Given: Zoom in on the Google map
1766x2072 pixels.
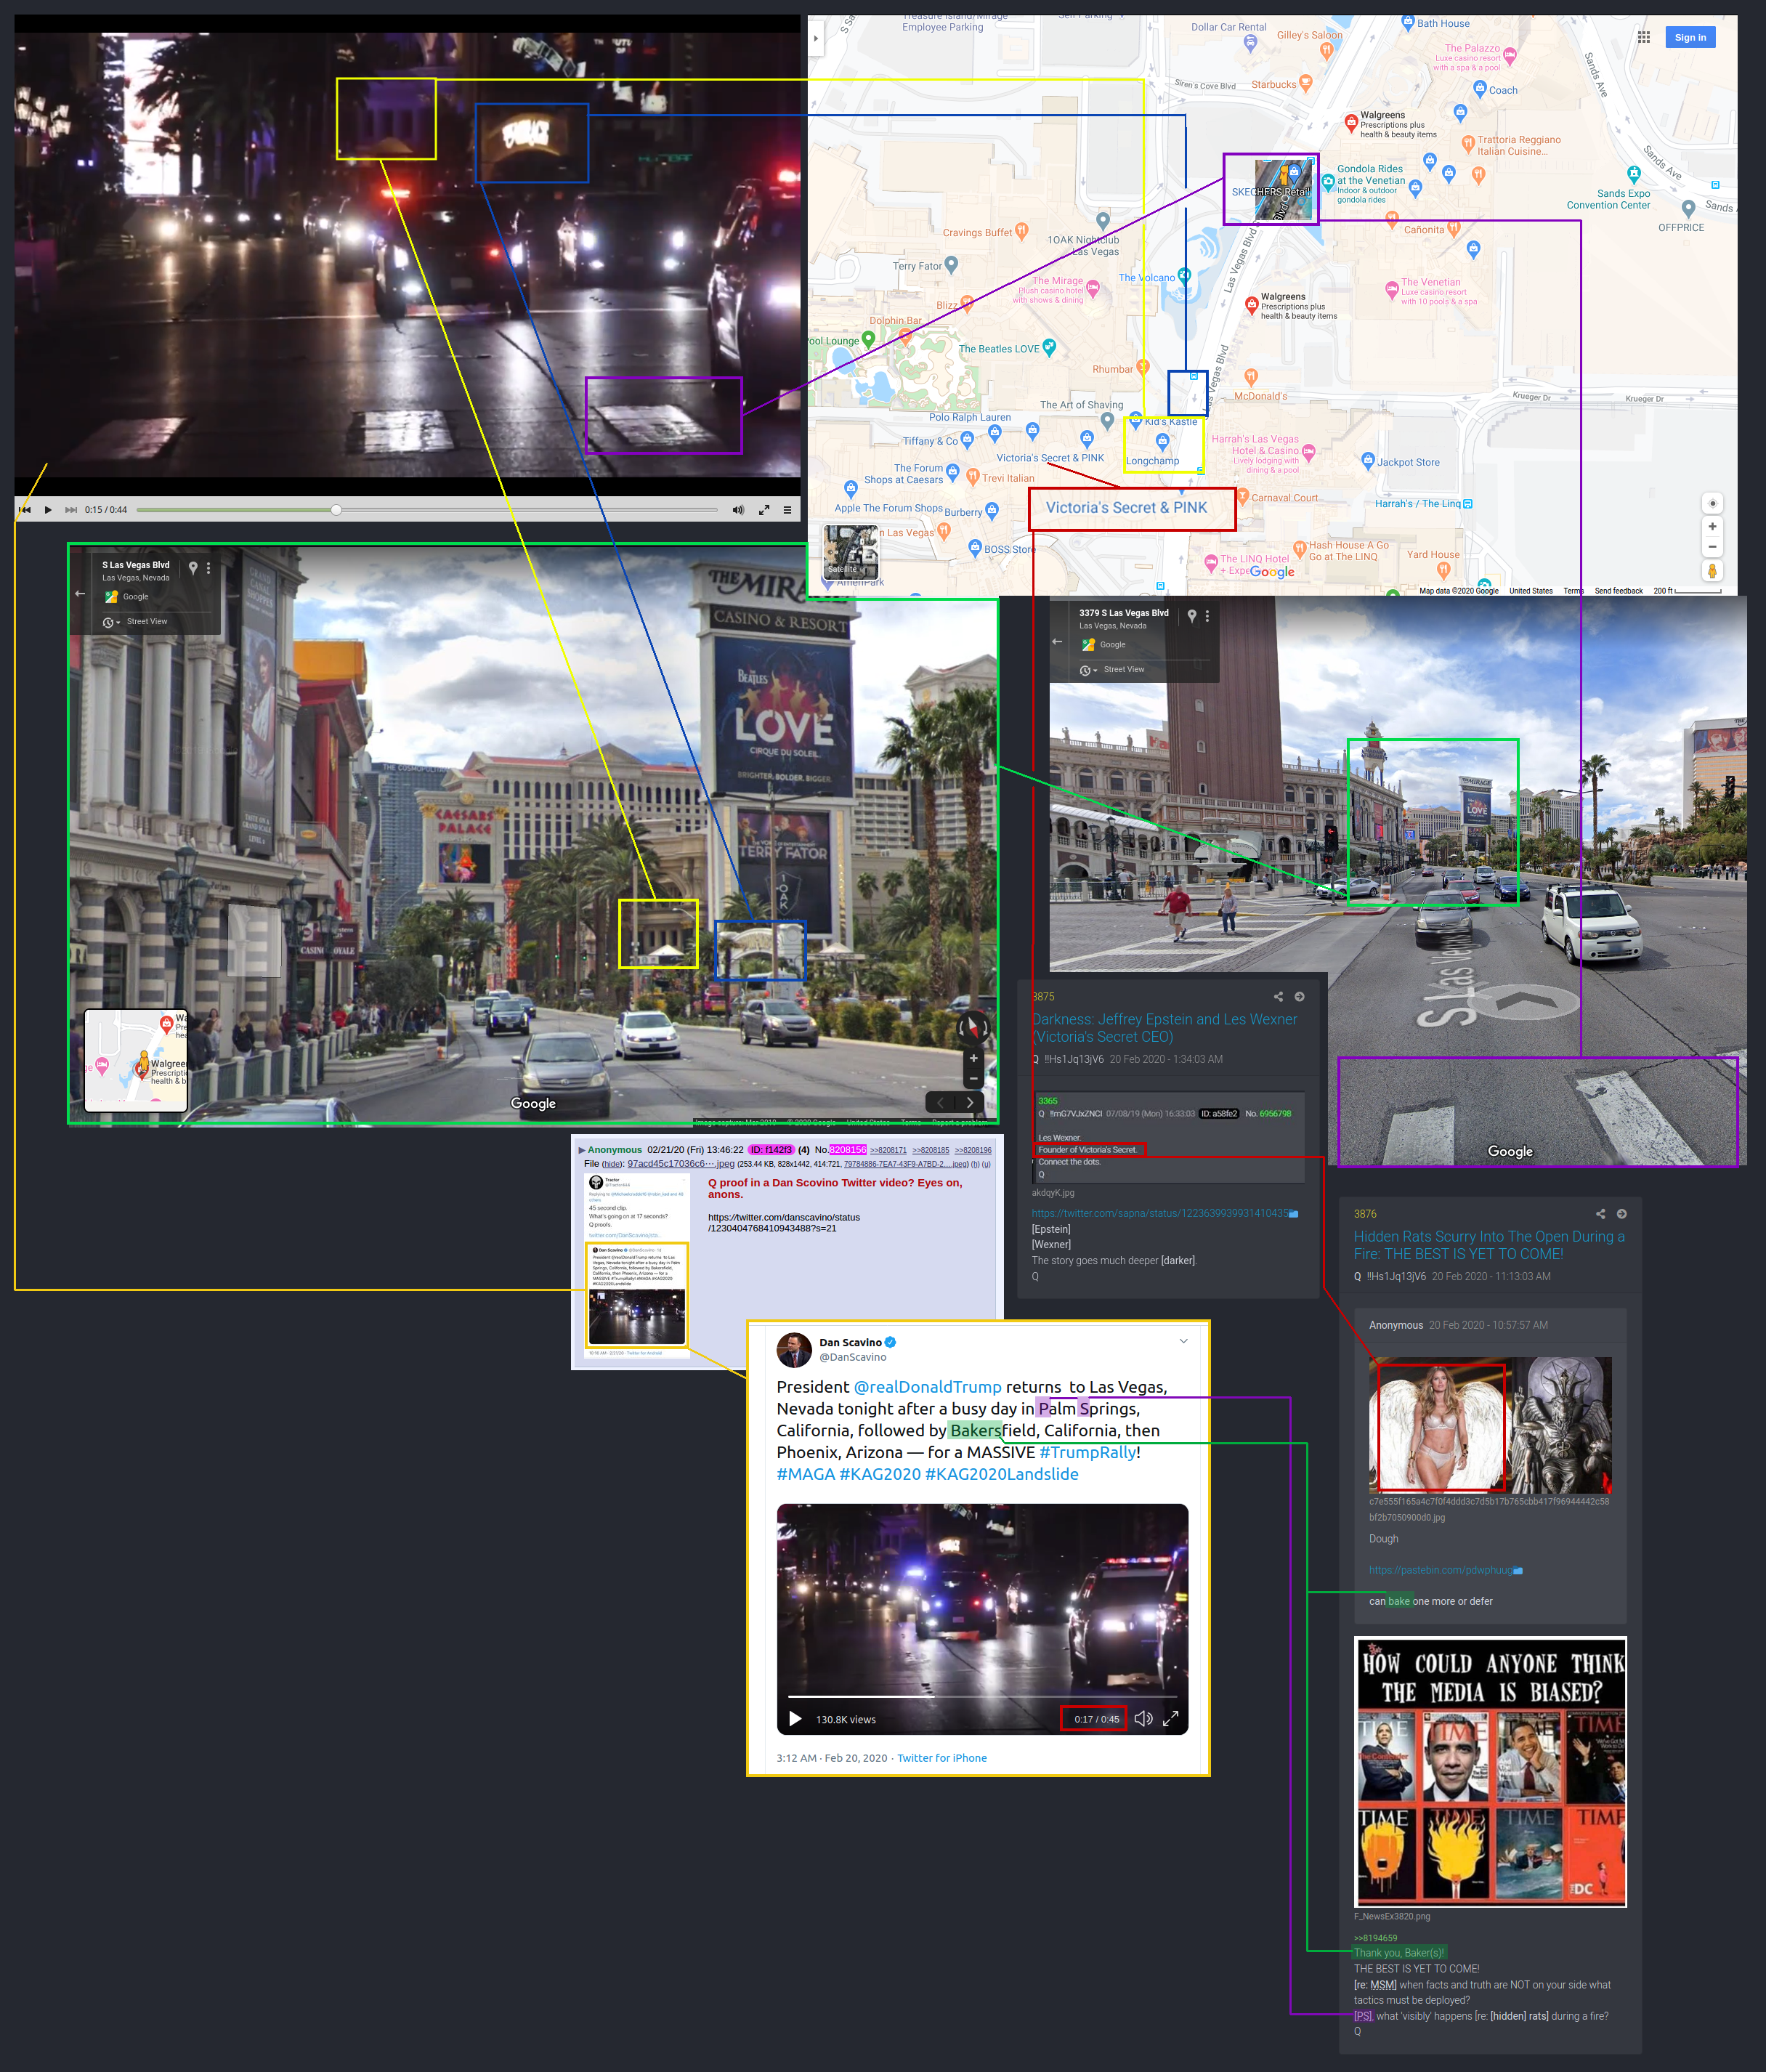Looking at the screenshot, I should 1712,526.
